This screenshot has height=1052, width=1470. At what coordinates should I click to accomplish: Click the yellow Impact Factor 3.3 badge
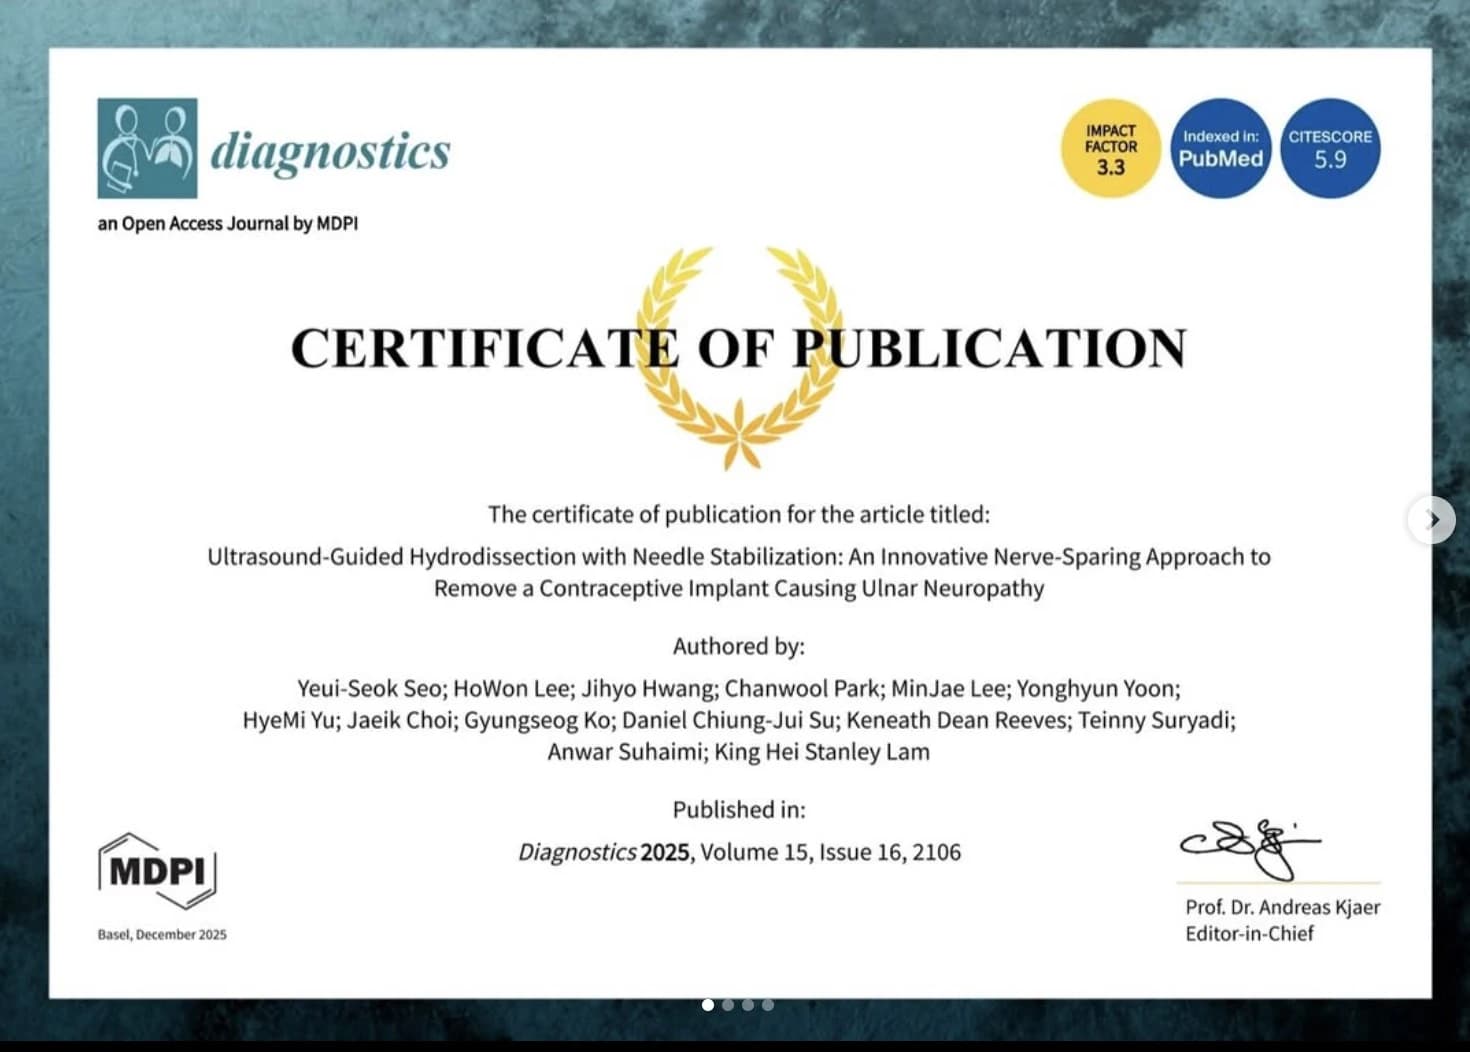tap(1110, 148)
